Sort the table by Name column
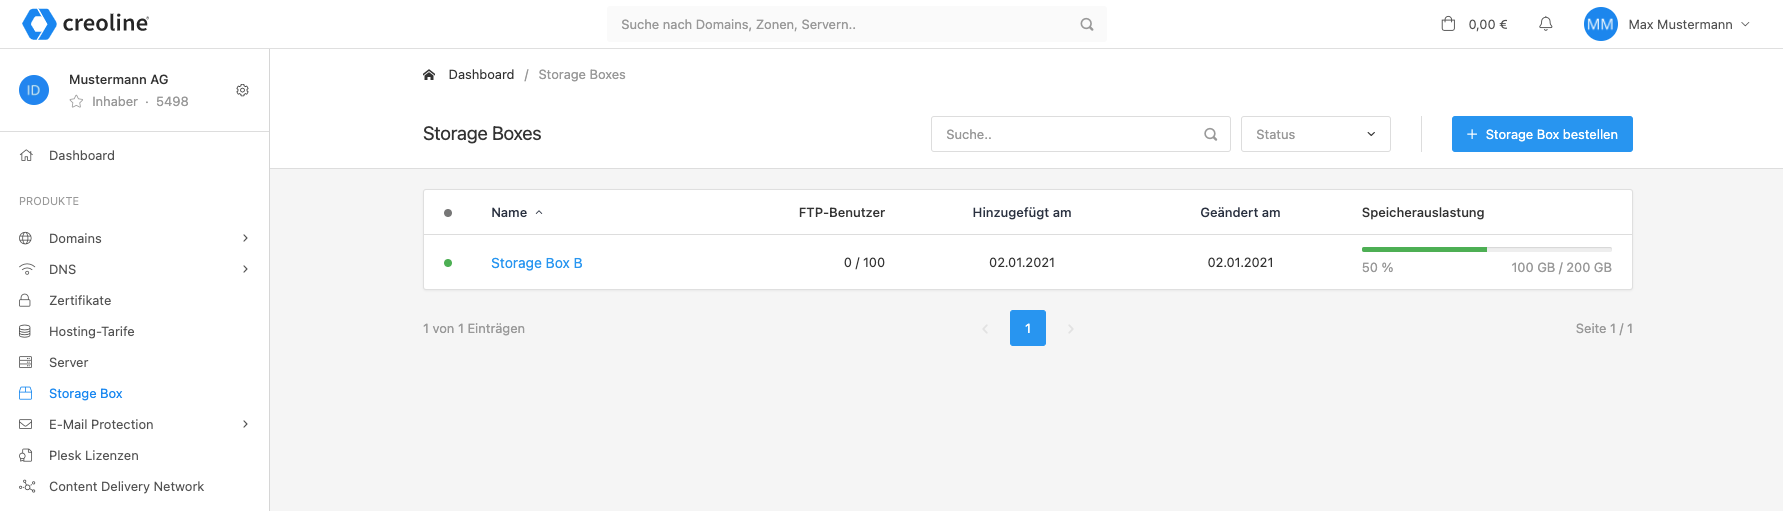This screenshot has height=511, width=1783. tap(517, 212)
